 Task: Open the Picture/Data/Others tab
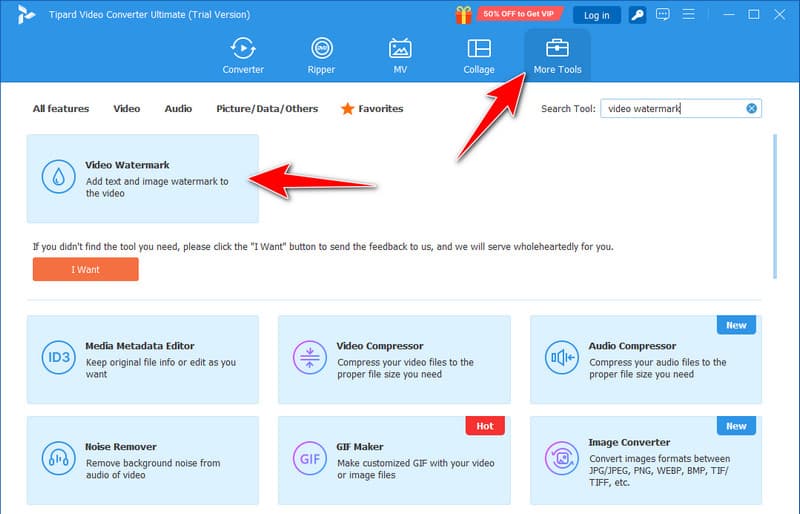[267, 109]
